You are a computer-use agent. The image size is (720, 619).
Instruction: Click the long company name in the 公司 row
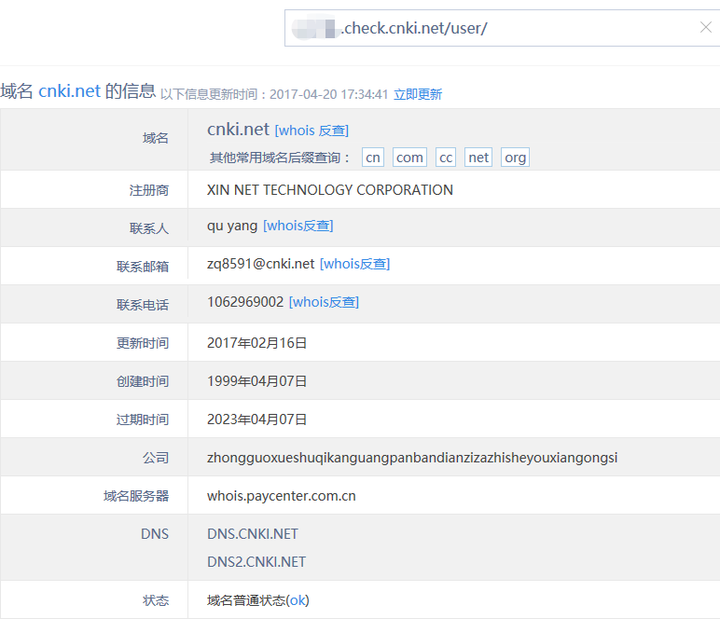point(412,458)
